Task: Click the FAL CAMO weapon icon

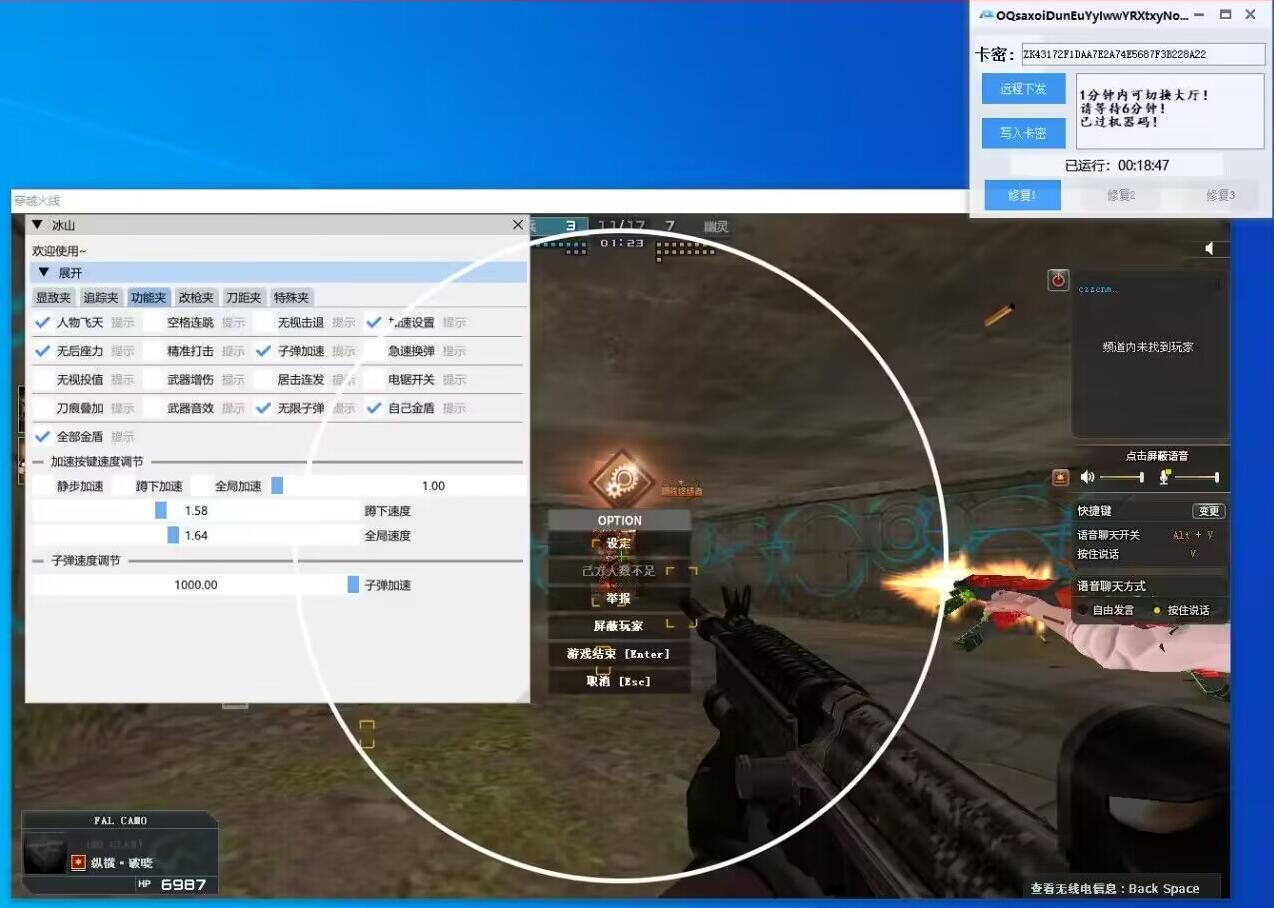Action: click(47, 853)
